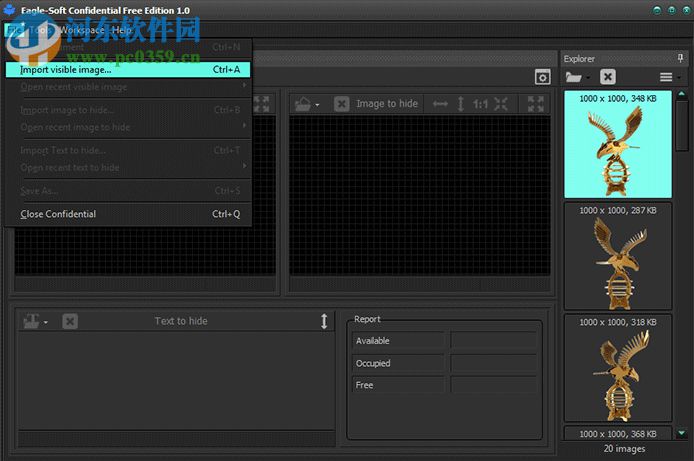The height and width of the screenshot is (461, 694).
Task: Maximize Image to hide panel
Action: (536, 104)
